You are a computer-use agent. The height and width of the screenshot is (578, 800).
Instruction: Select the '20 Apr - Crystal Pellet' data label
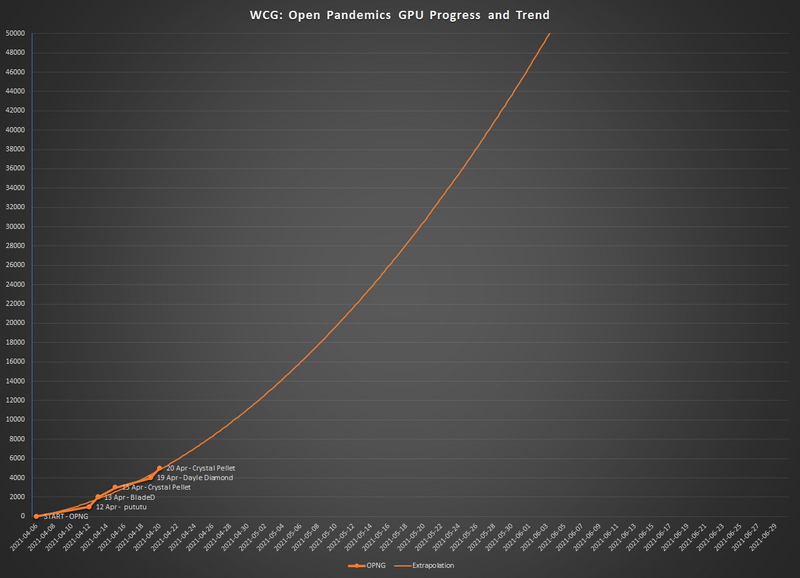[x=201, y=468]
